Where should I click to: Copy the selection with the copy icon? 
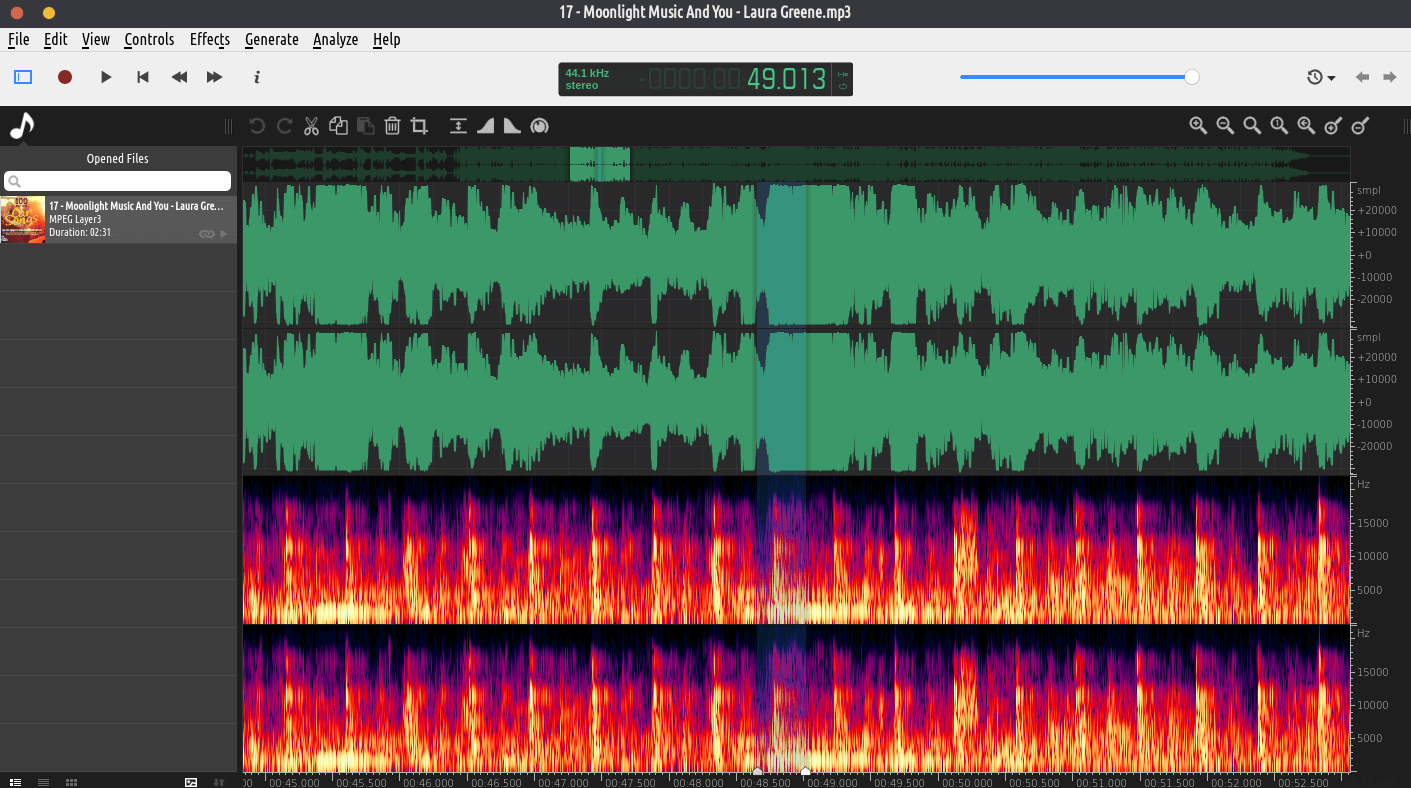point(338,126)
